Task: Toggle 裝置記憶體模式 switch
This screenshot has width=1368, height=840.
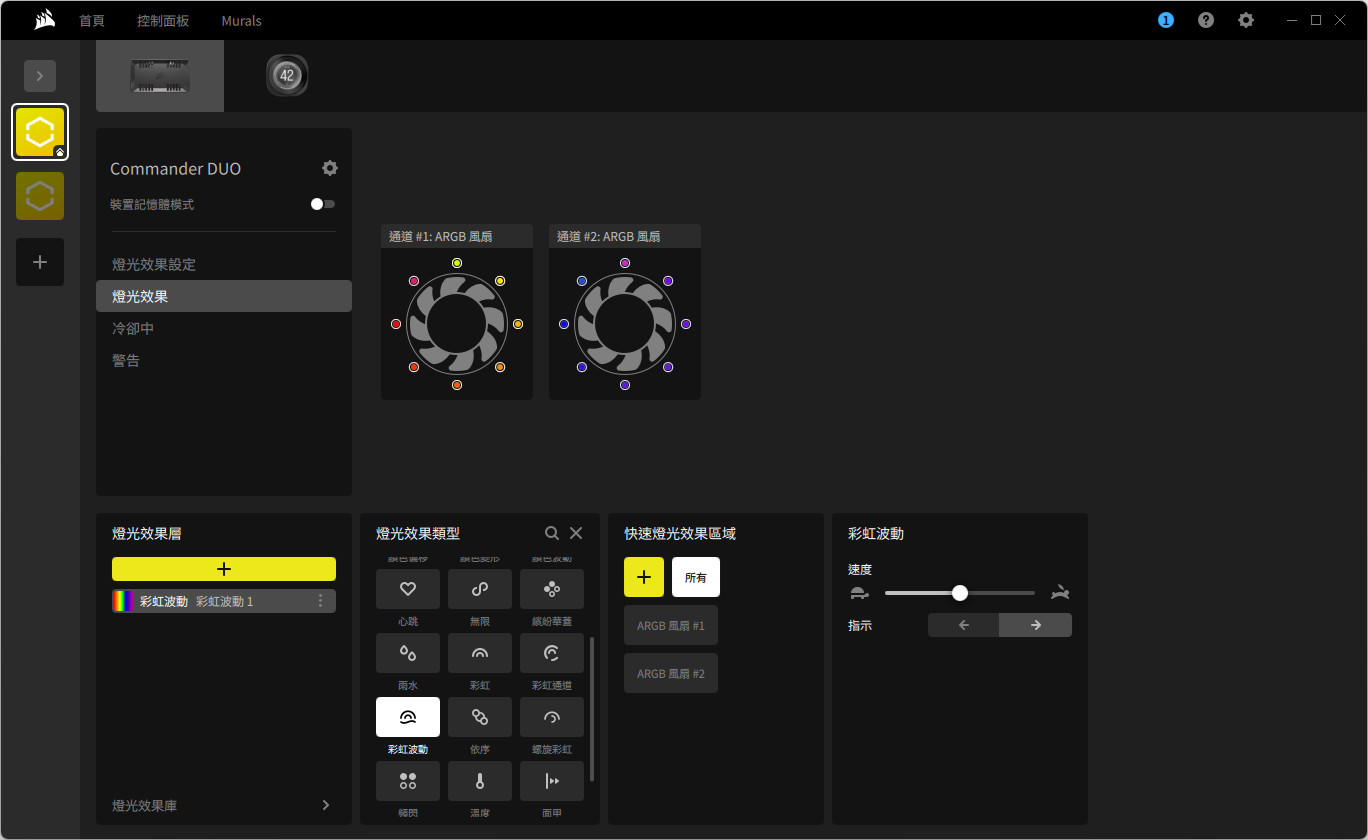Action: (322, 204)
